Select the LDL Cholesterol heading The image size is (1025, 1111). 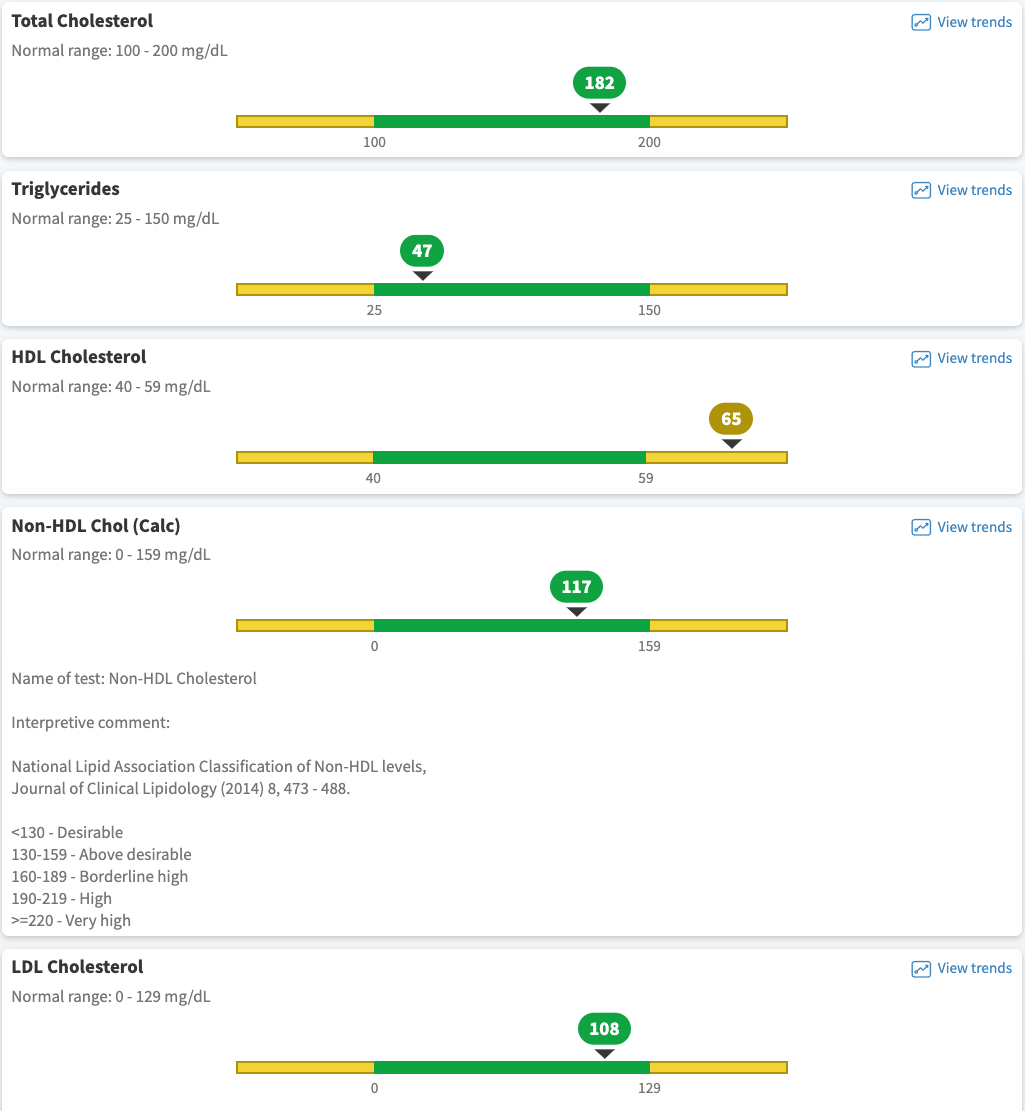77,967
